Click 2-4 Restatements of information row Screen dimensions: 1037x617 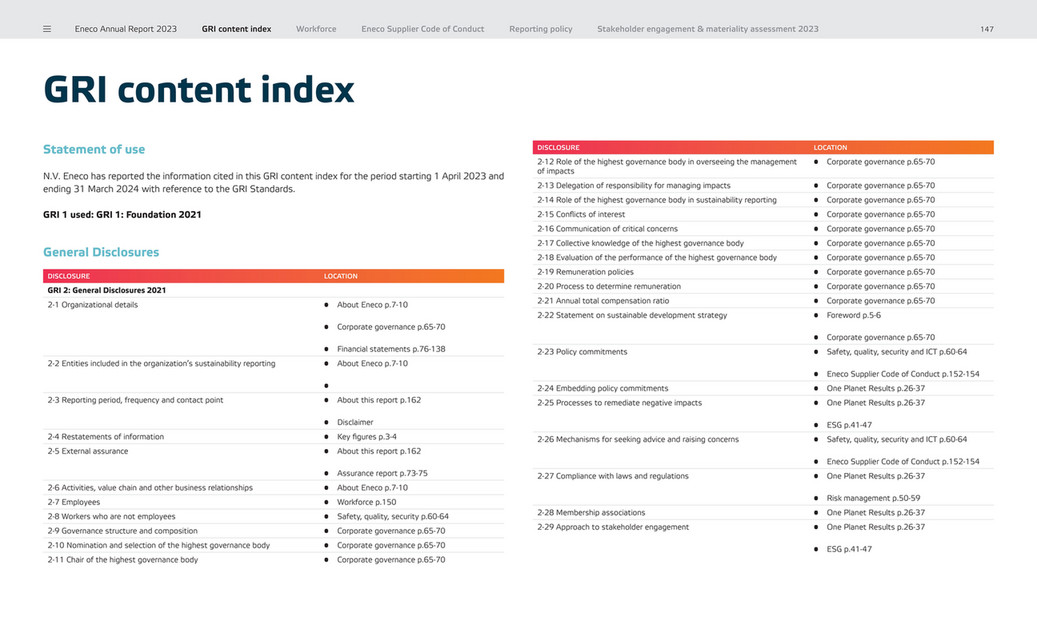coord(273,436)
